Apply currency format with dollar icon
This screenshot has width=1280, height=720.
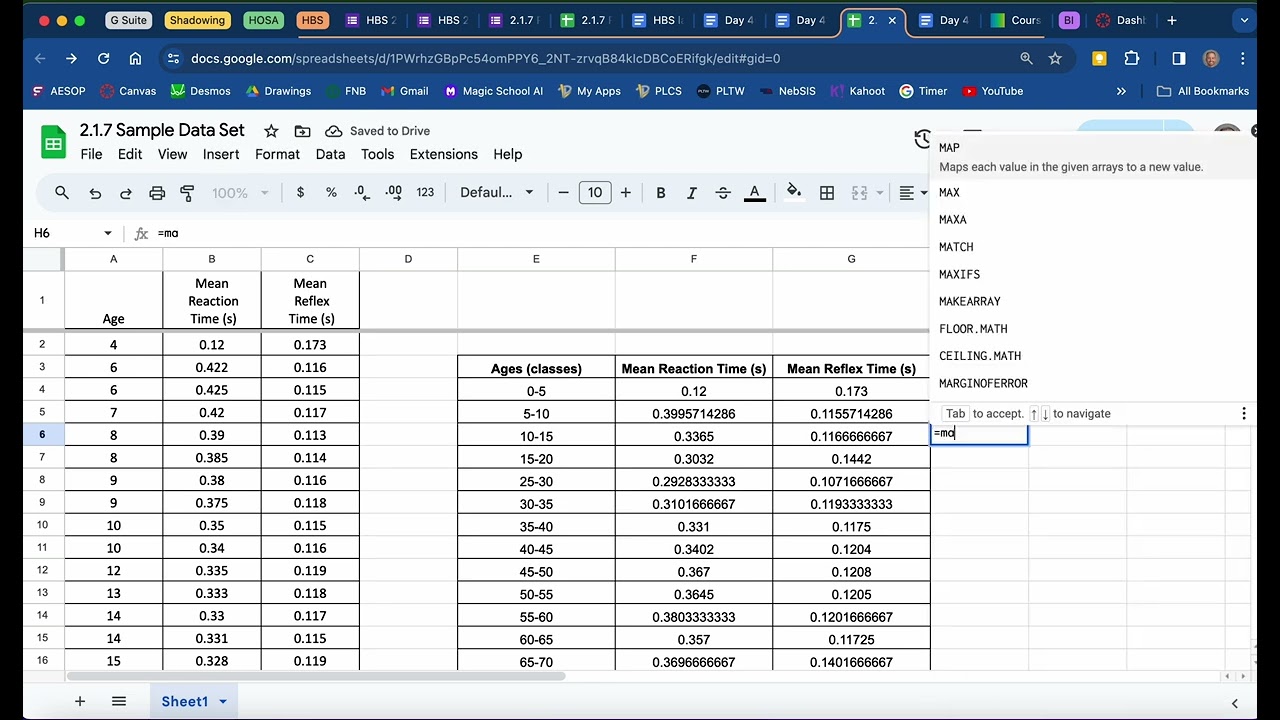(x=300, y=193)
